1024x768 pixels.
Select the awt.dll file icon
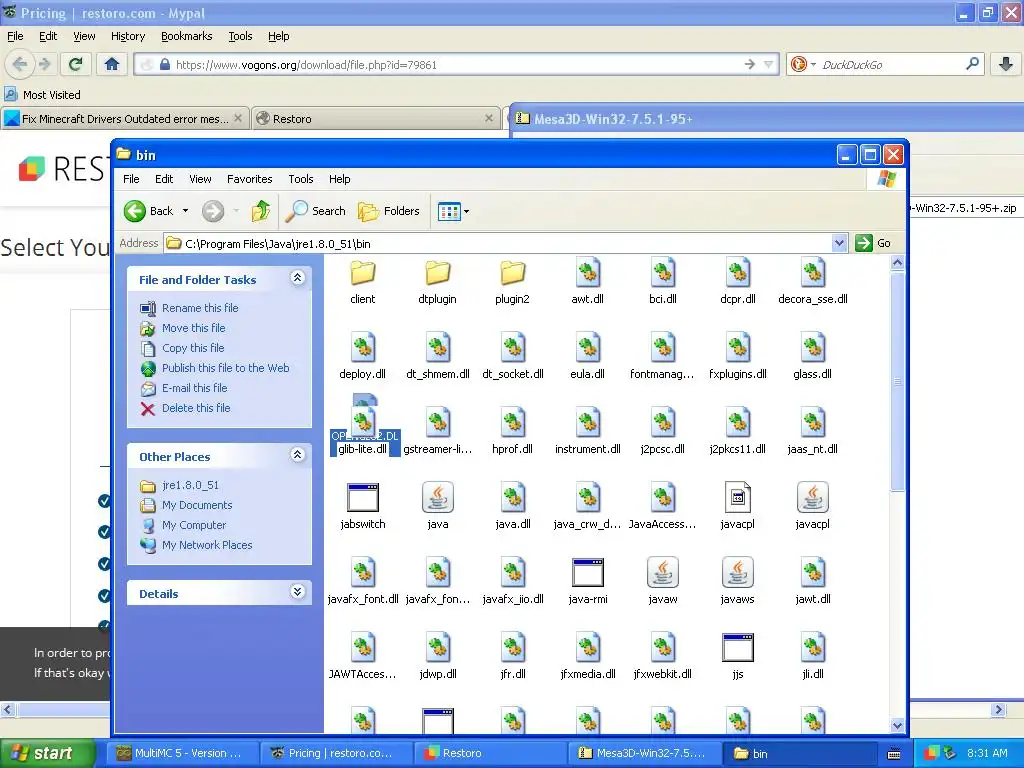coord(588,273)
